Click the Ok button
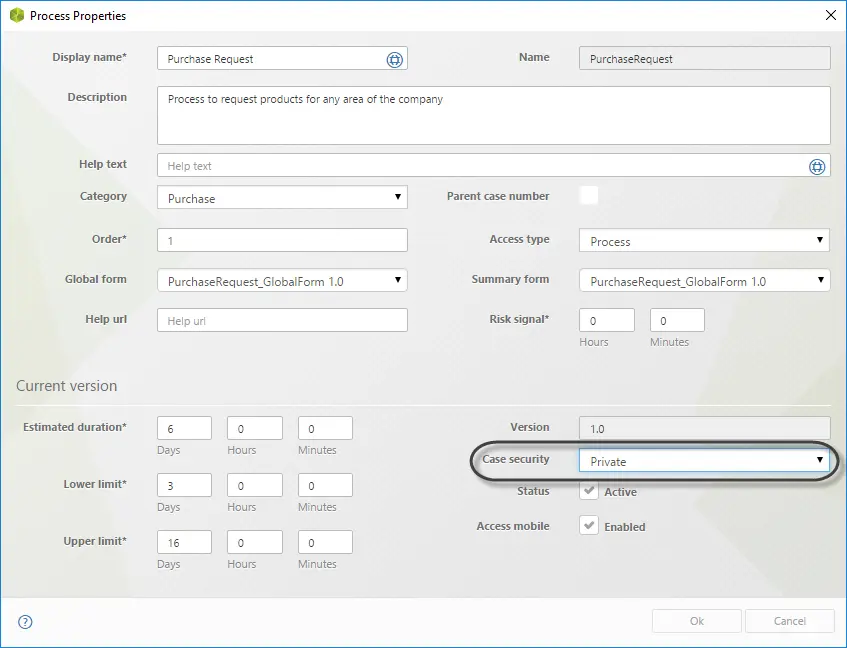847x648 pixels. [696, 621]
